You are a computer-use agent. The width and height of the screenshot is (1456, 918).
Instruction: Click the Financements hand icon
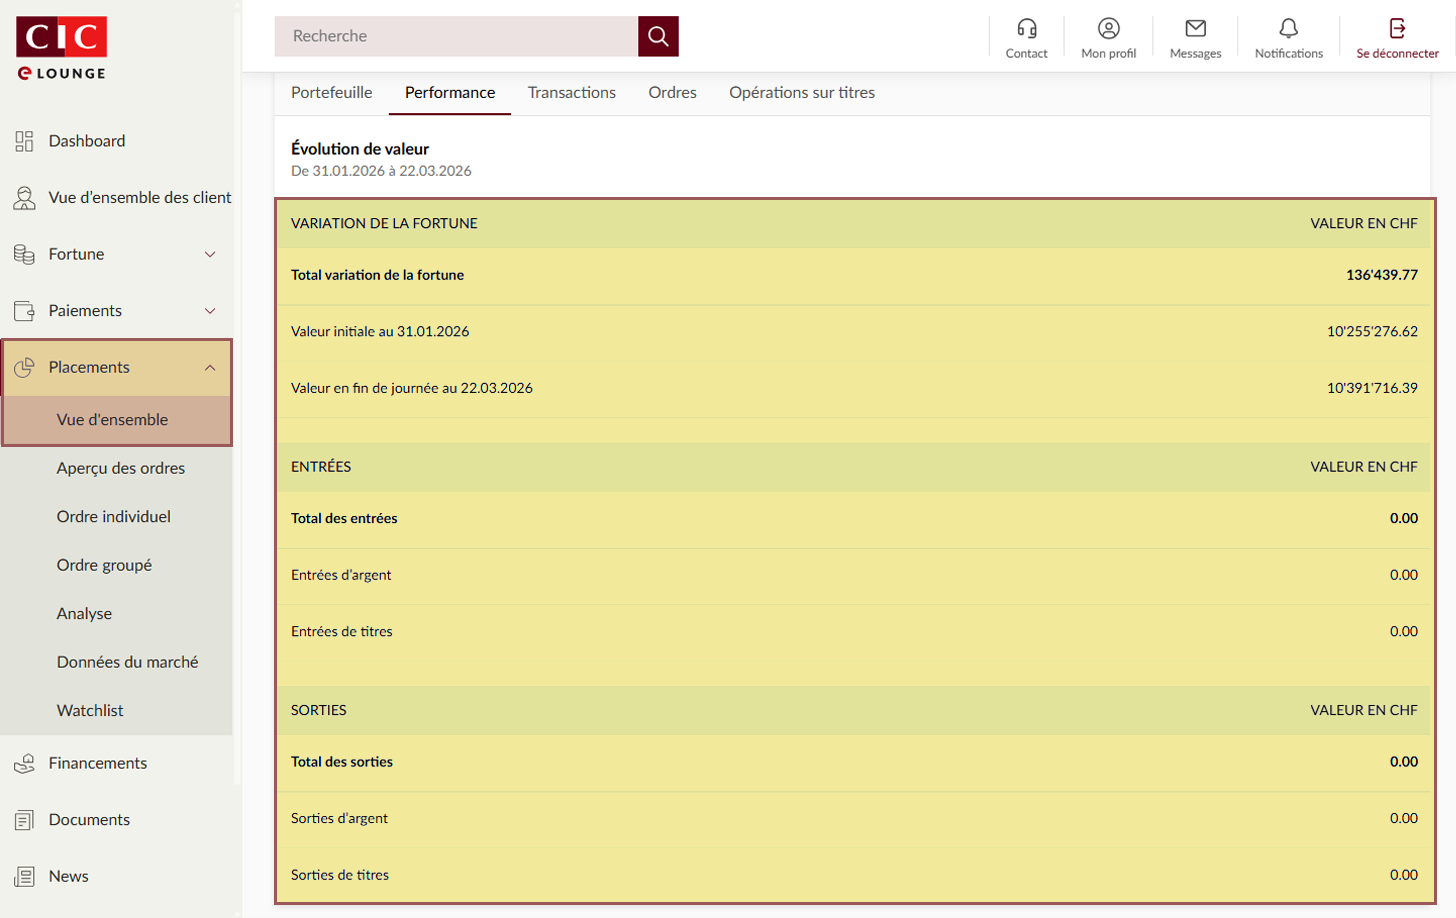point(24,764)
